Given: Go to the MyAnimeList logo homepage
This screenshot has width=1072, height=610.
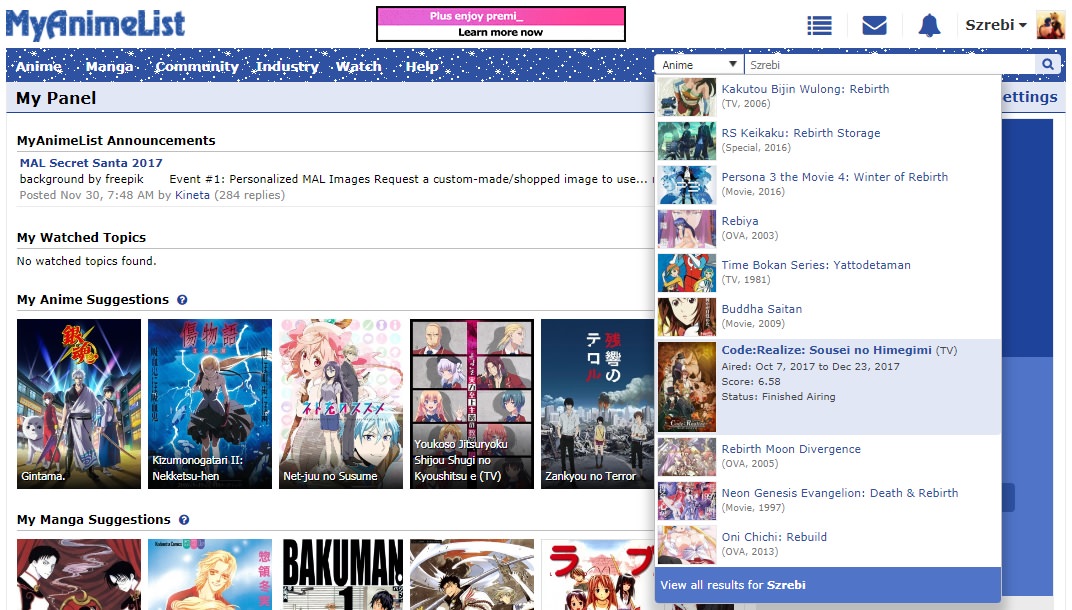Looking at the screenshot, I should tap(96, 25).
